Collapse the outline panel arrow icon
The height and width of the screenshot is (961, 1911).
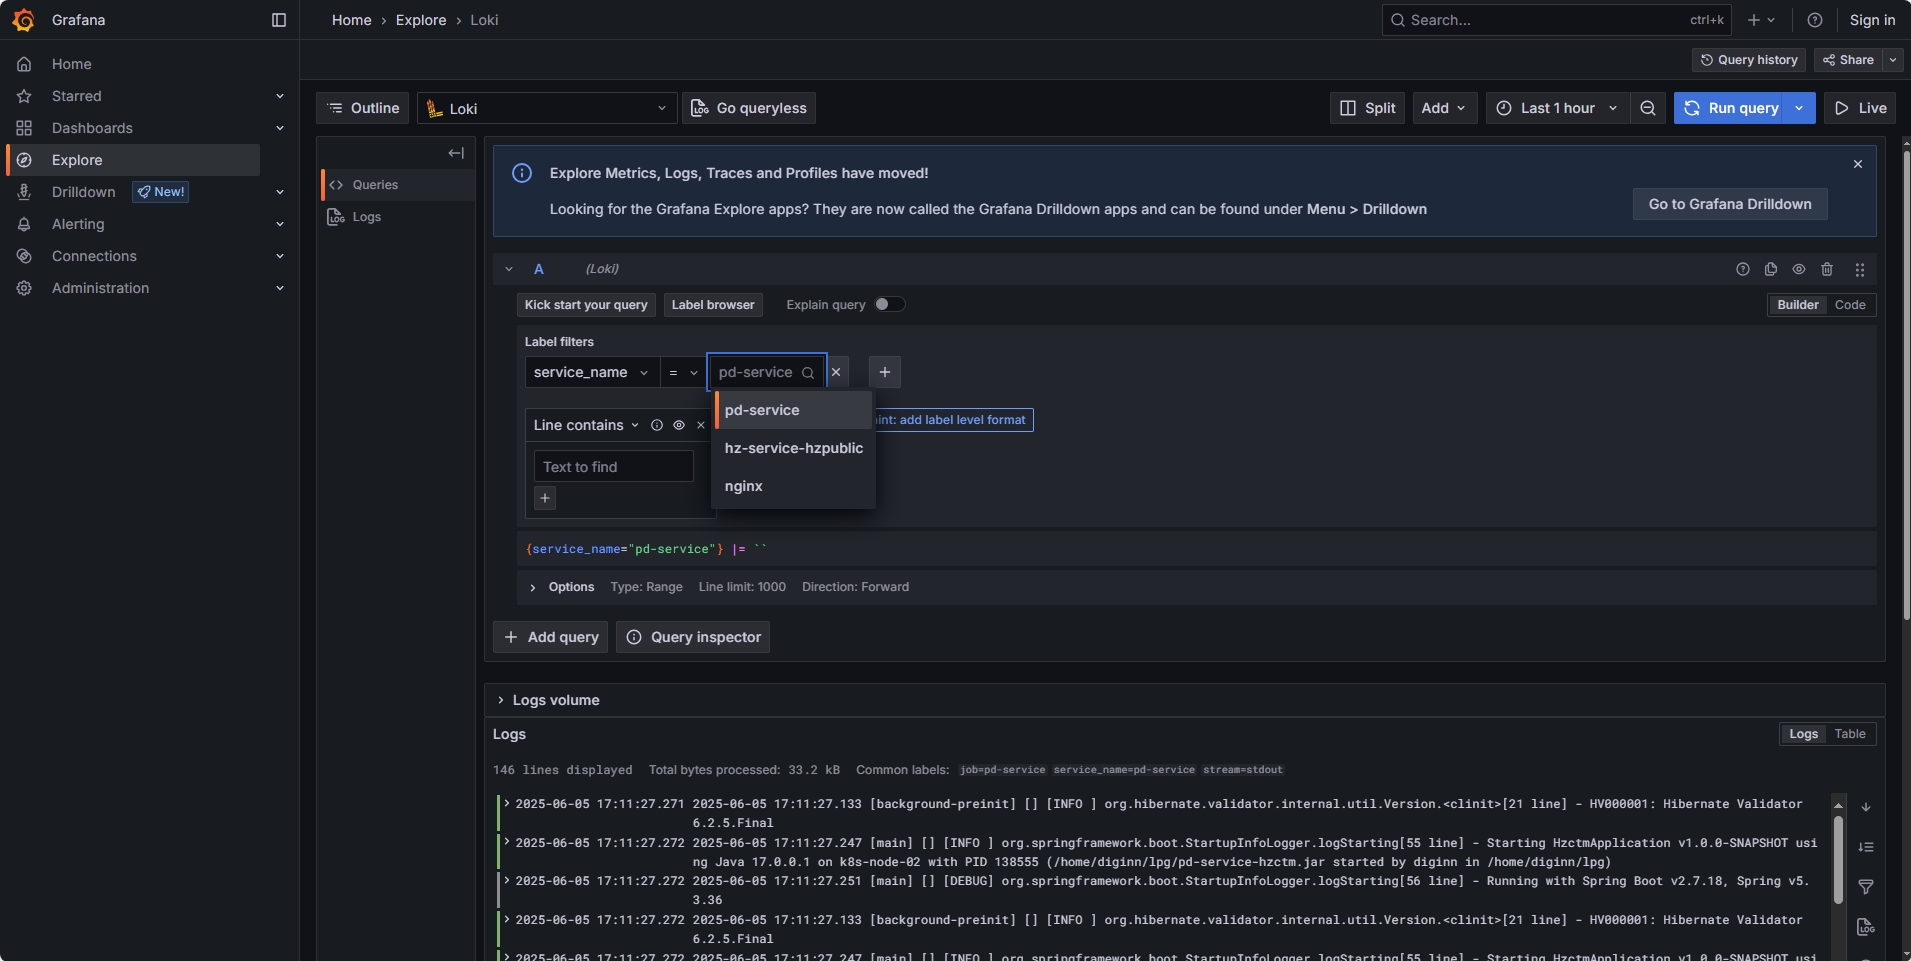(x=456, y=153)
